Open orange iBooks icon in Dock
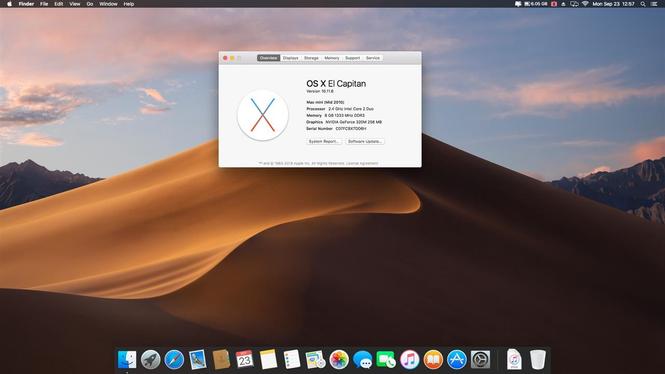The image size is (665, 374). tap(433, 360)
